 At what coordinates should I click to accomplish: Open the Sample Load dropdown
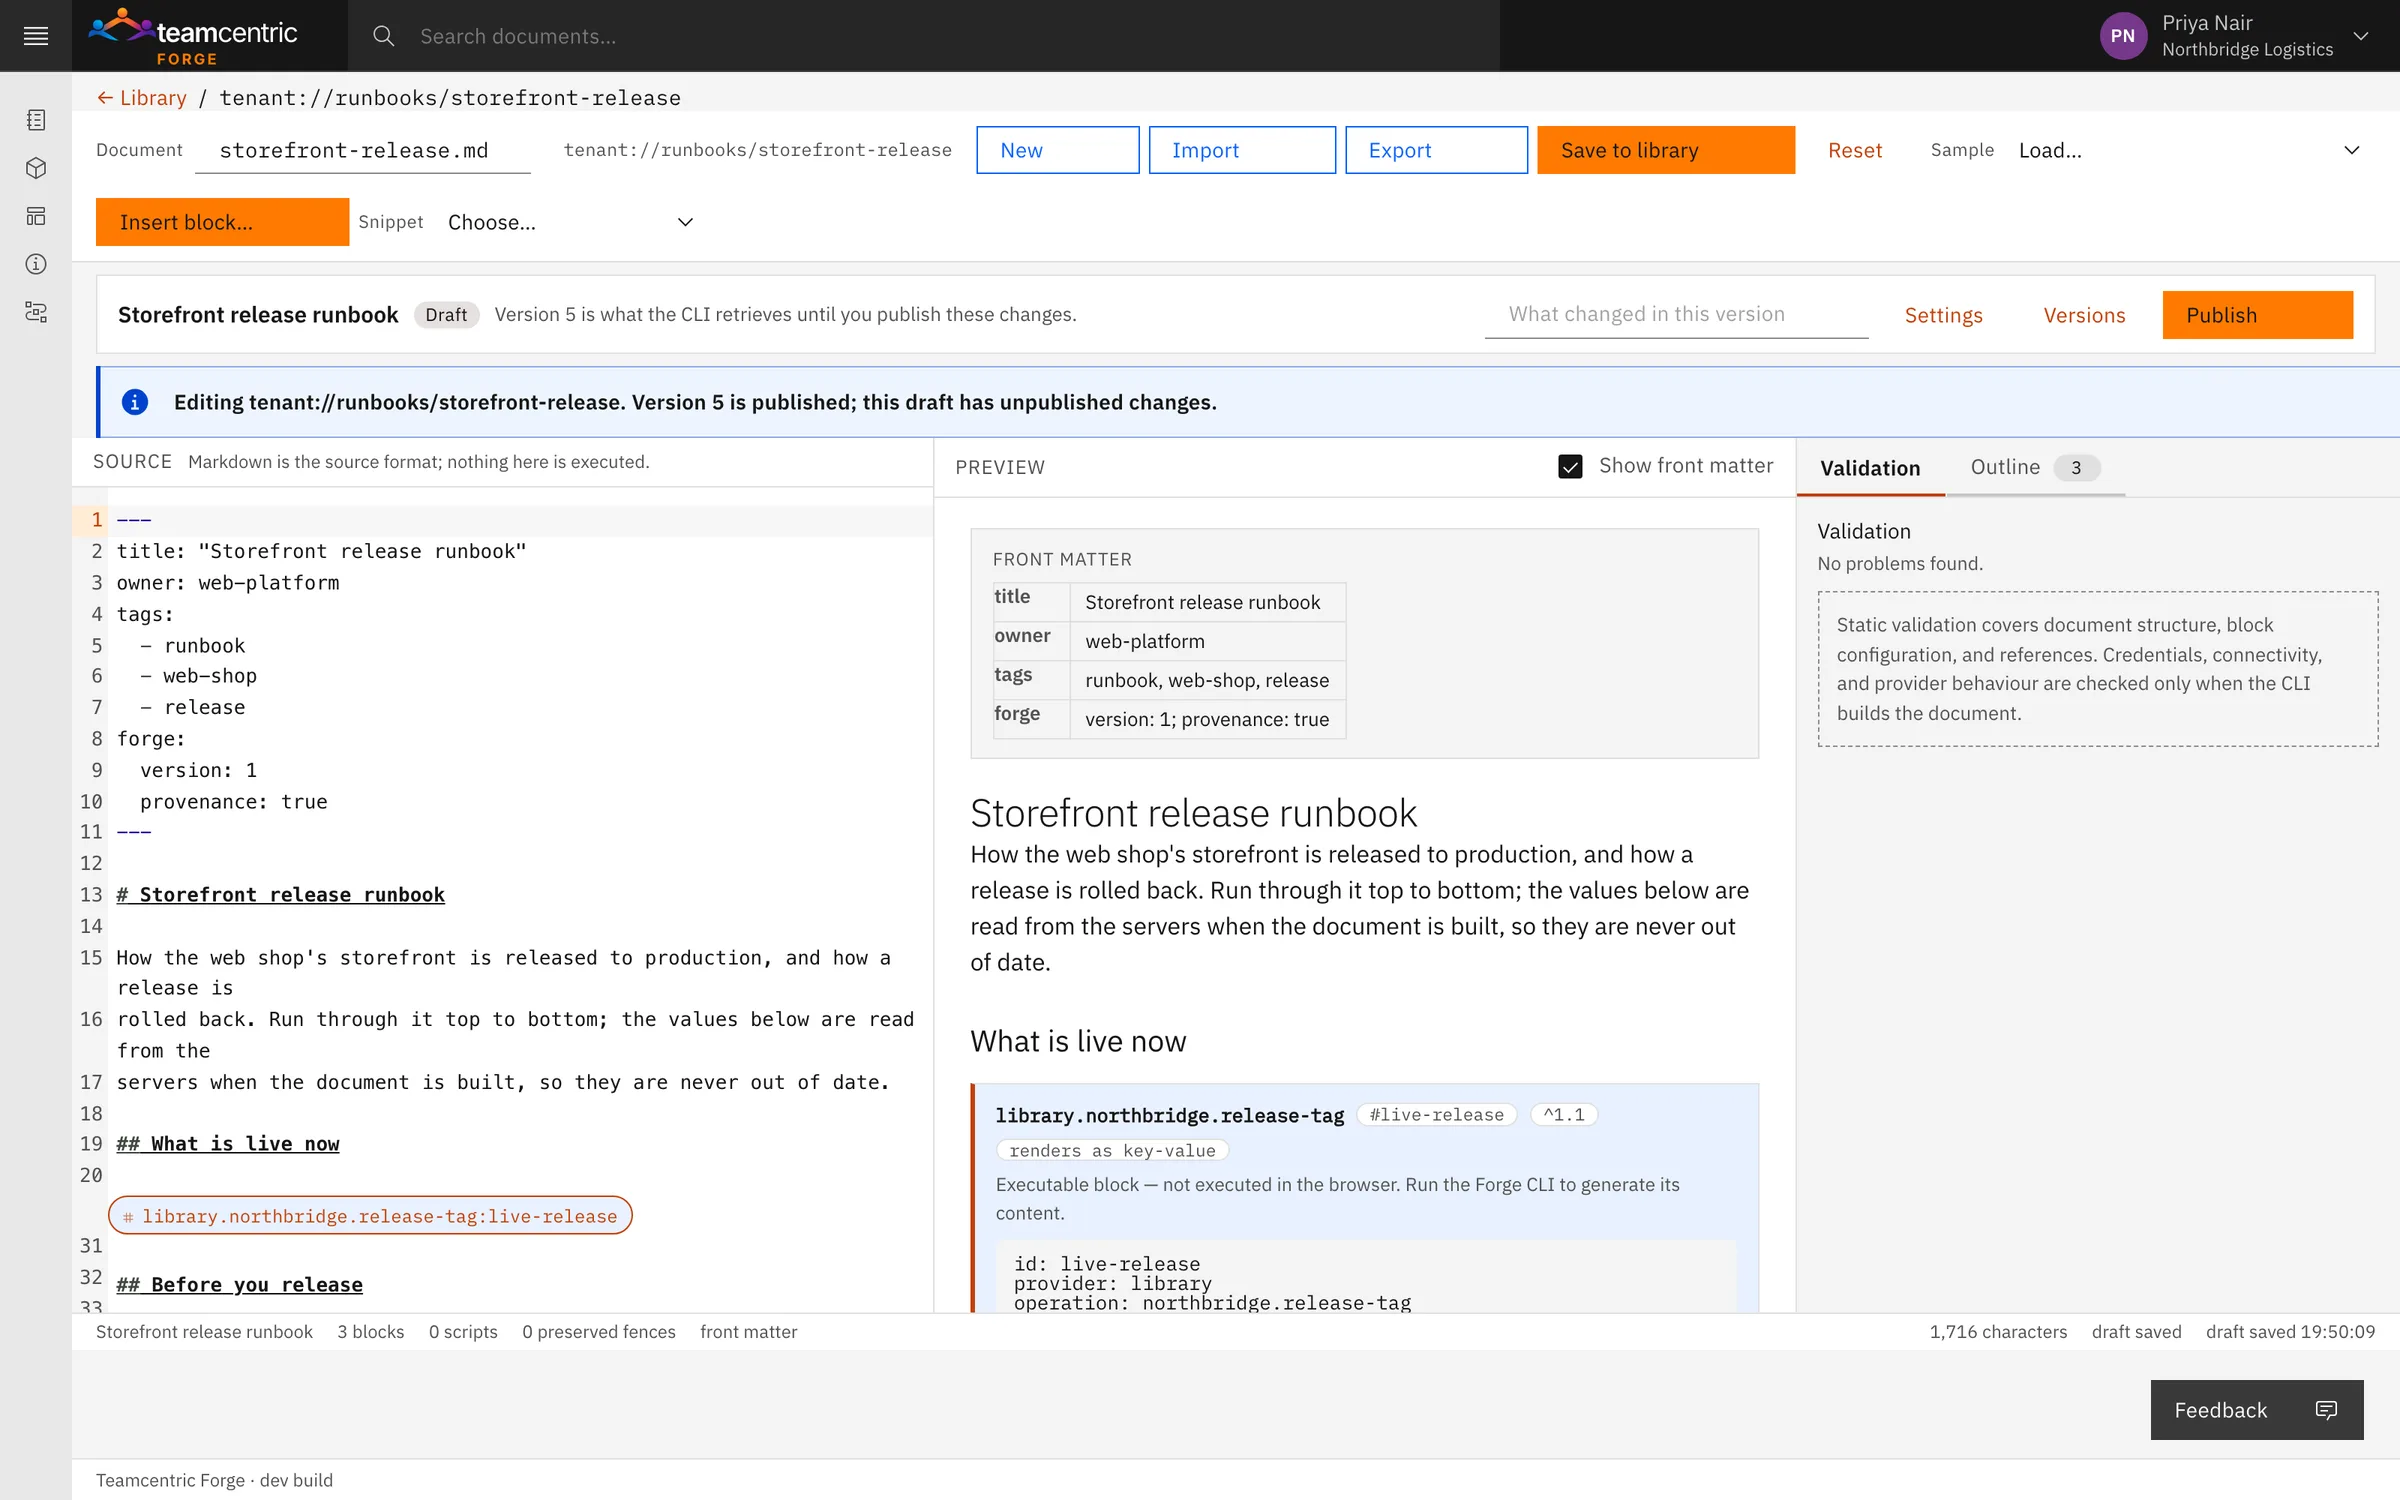click(2188, 150)
